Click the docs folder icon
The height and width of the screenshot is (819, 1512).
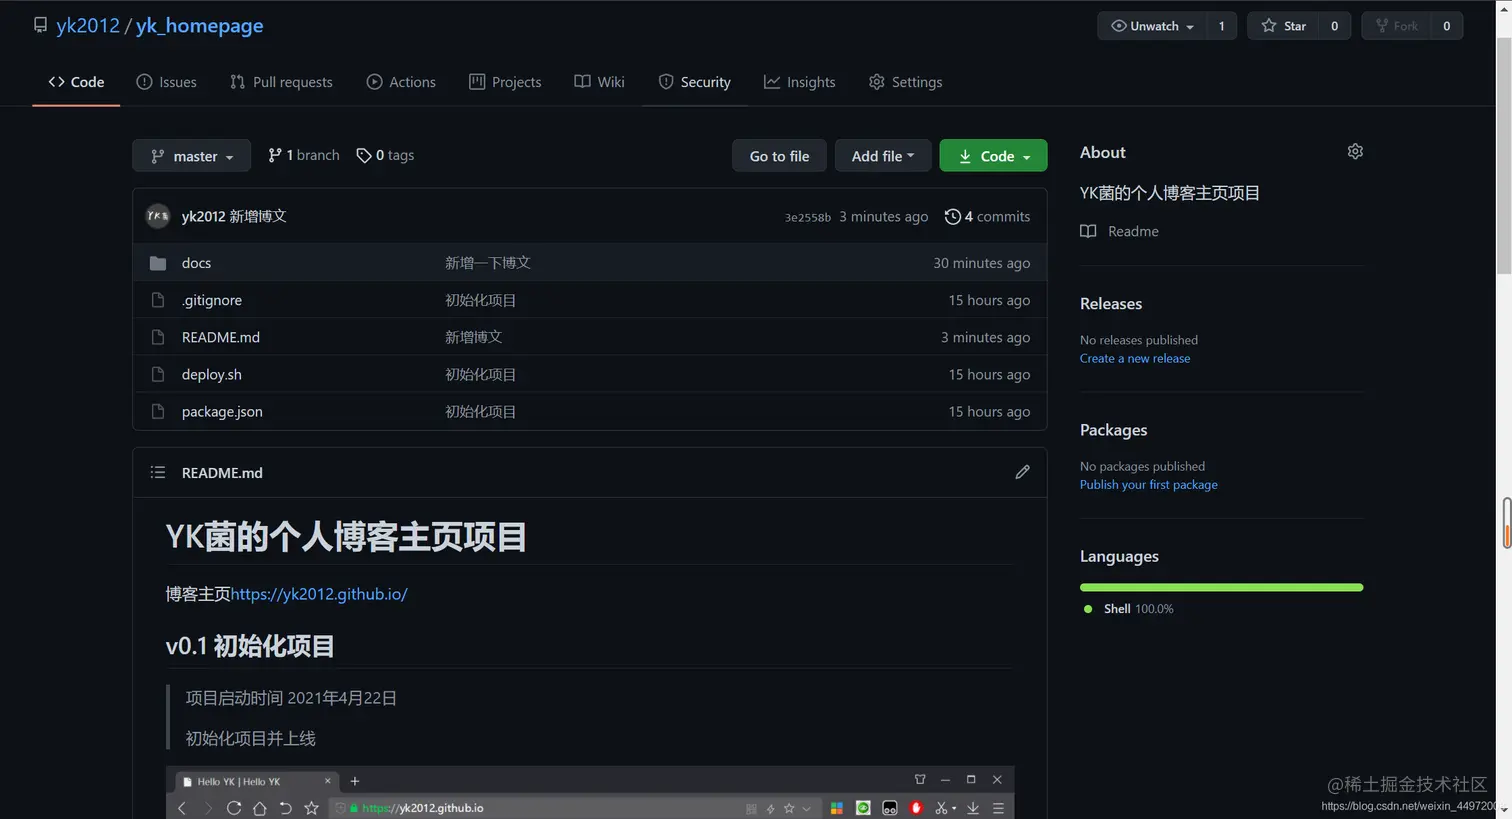click(157, 263)
